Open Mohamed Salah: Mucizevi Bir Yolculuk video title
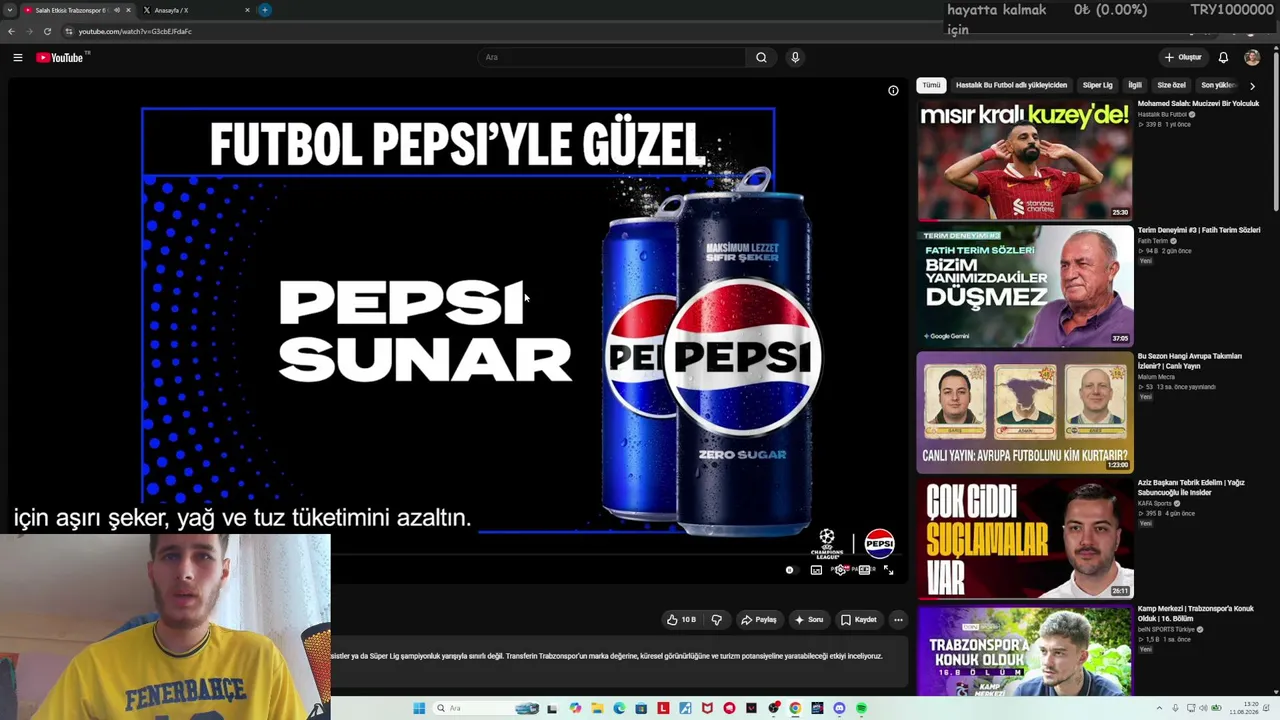Image resolution: width=1280 pixels, height=720 pixels. click(1198, 104)
